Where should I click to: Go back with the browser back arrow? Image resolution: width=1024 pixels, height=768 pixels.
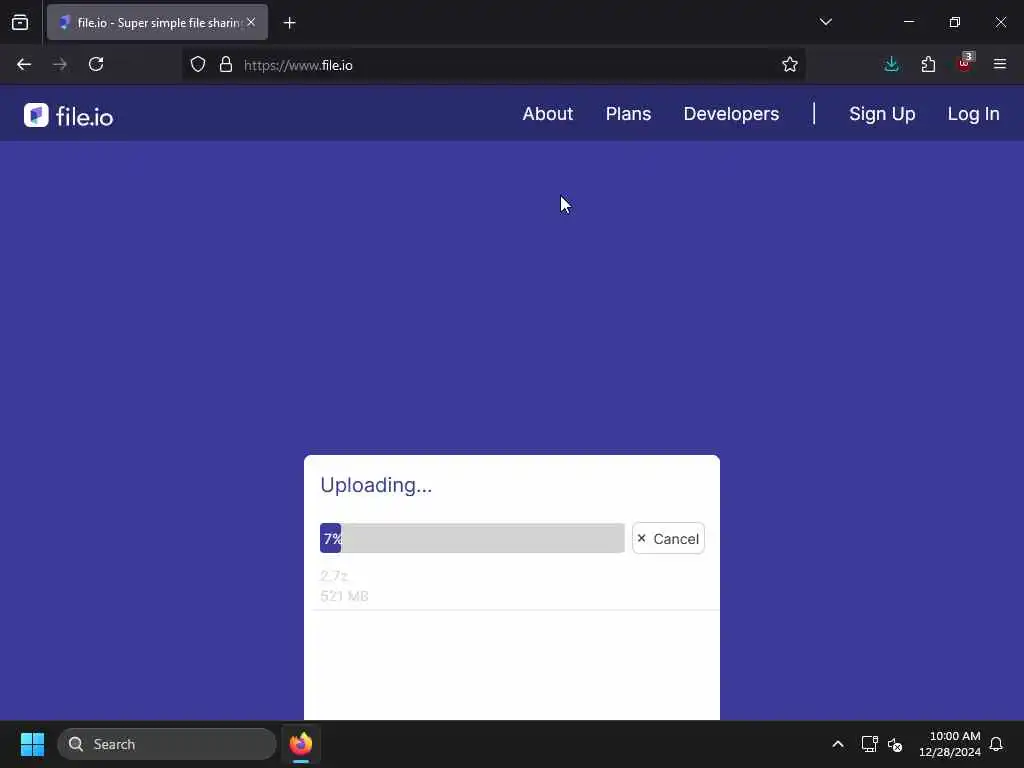24,65
